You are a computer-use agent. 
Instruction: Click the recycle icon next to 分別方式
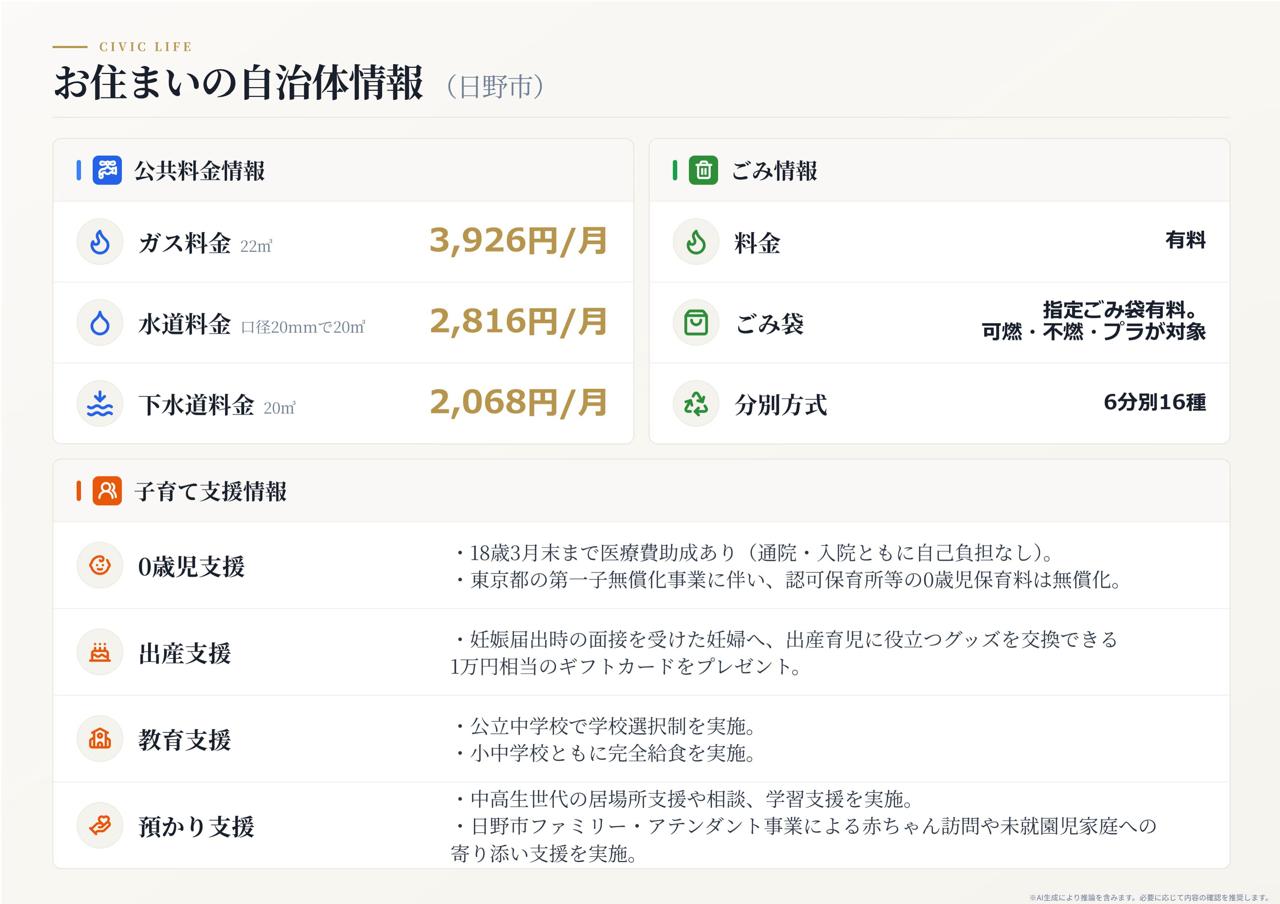click(x=696, y=404)
